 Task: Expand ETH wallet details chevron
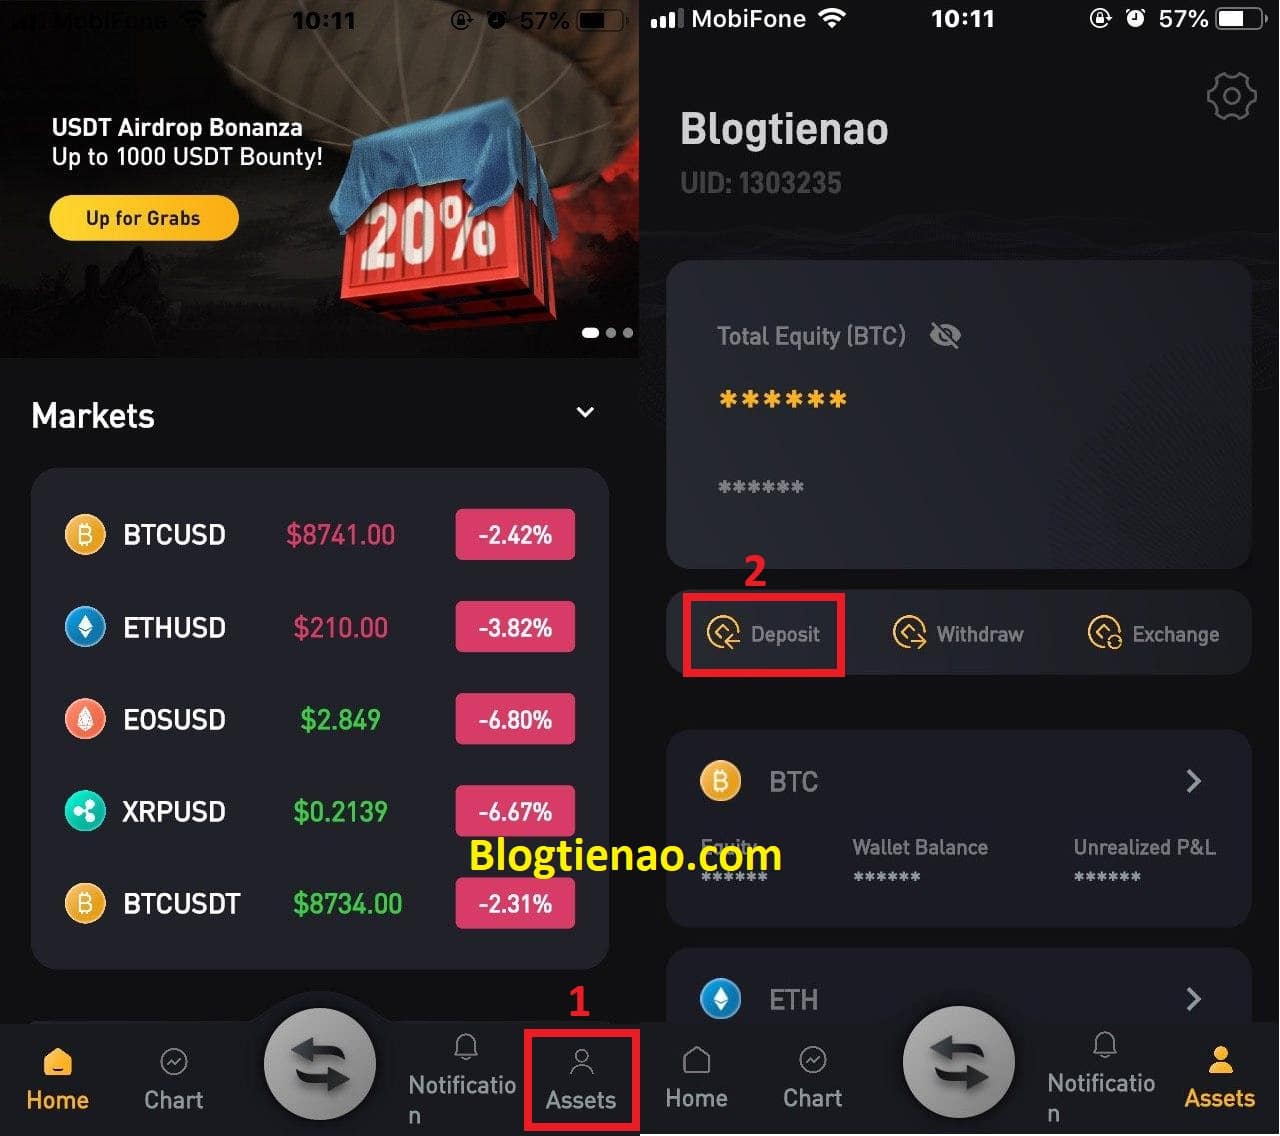[1193, 998]
